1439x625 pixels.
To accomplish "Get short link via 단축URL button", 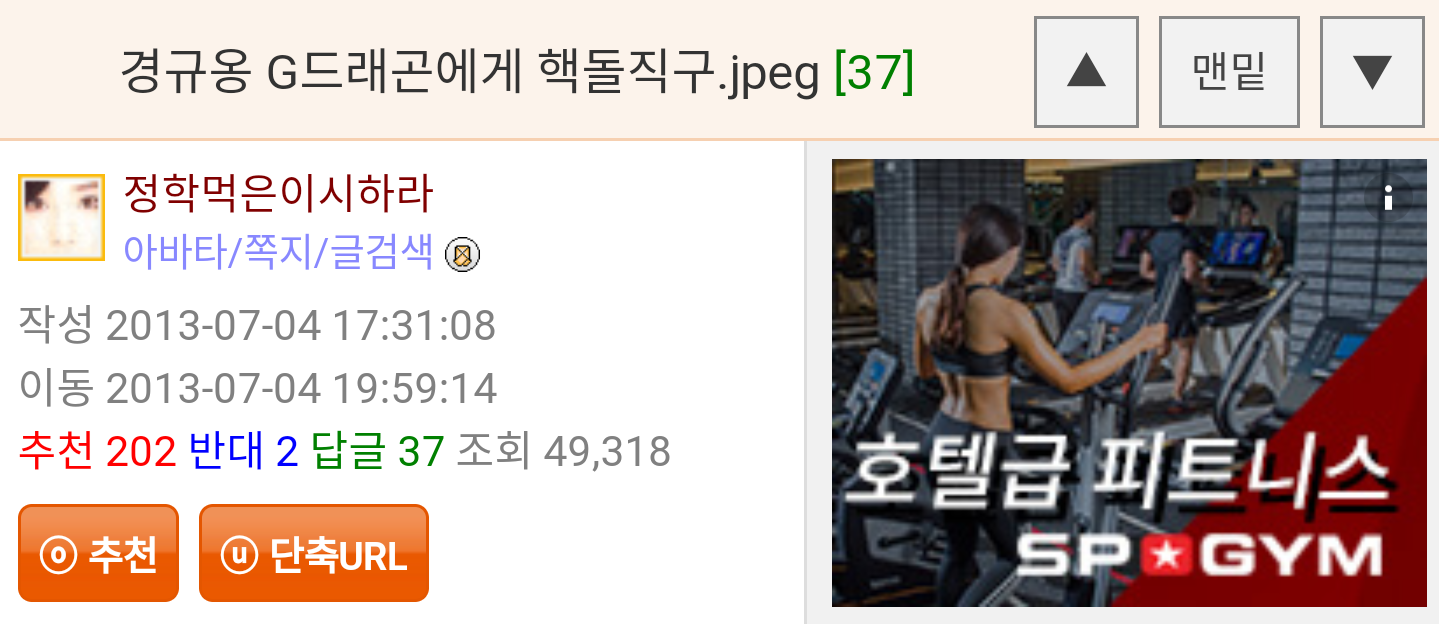I will pos(314,553).
